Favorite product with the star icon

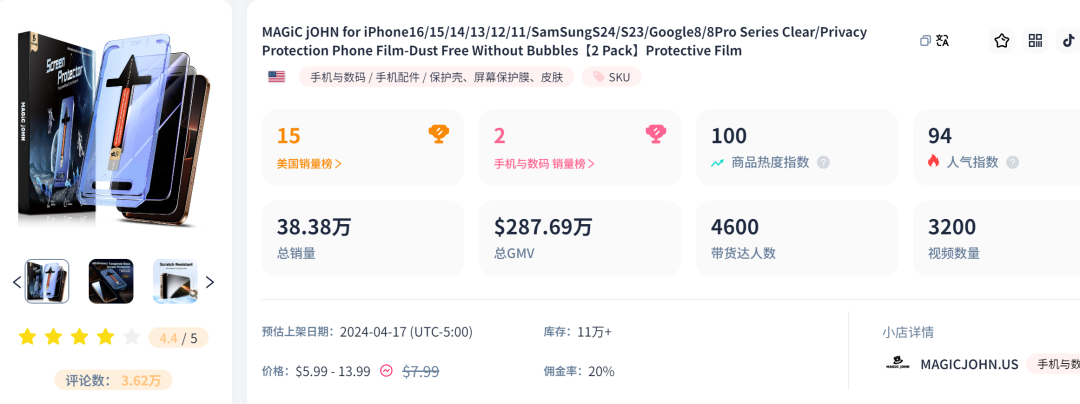1001,41
